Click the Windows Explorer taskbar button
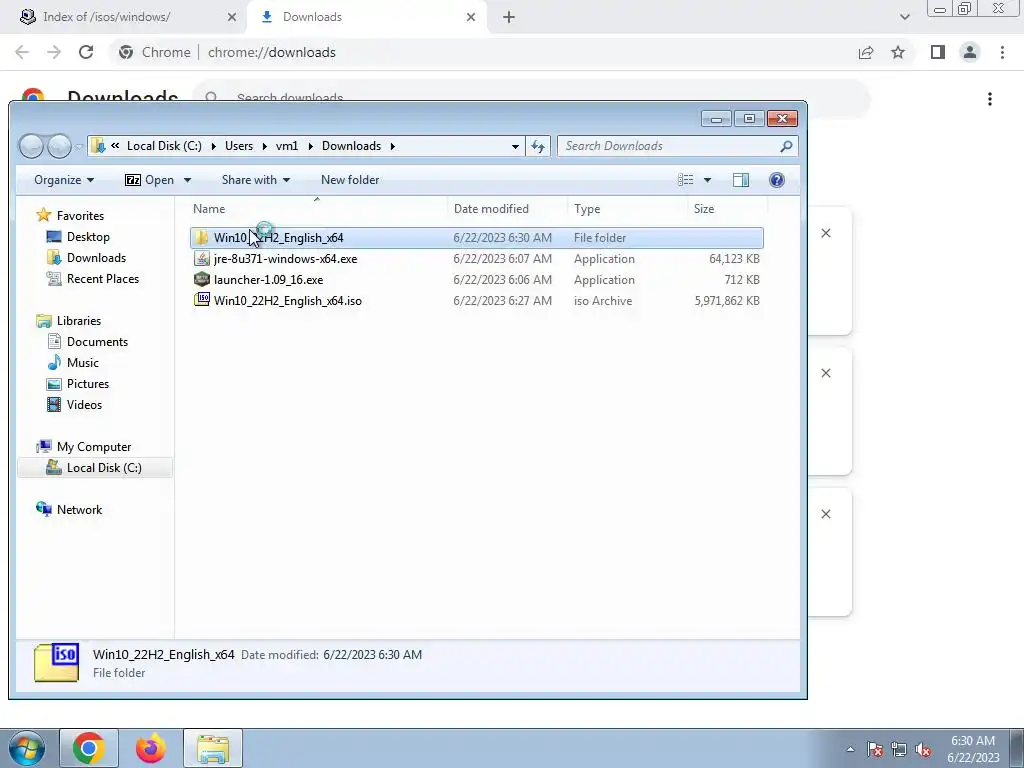Image resolution: width=1024 pixels, height=768 pixels. 213,748
